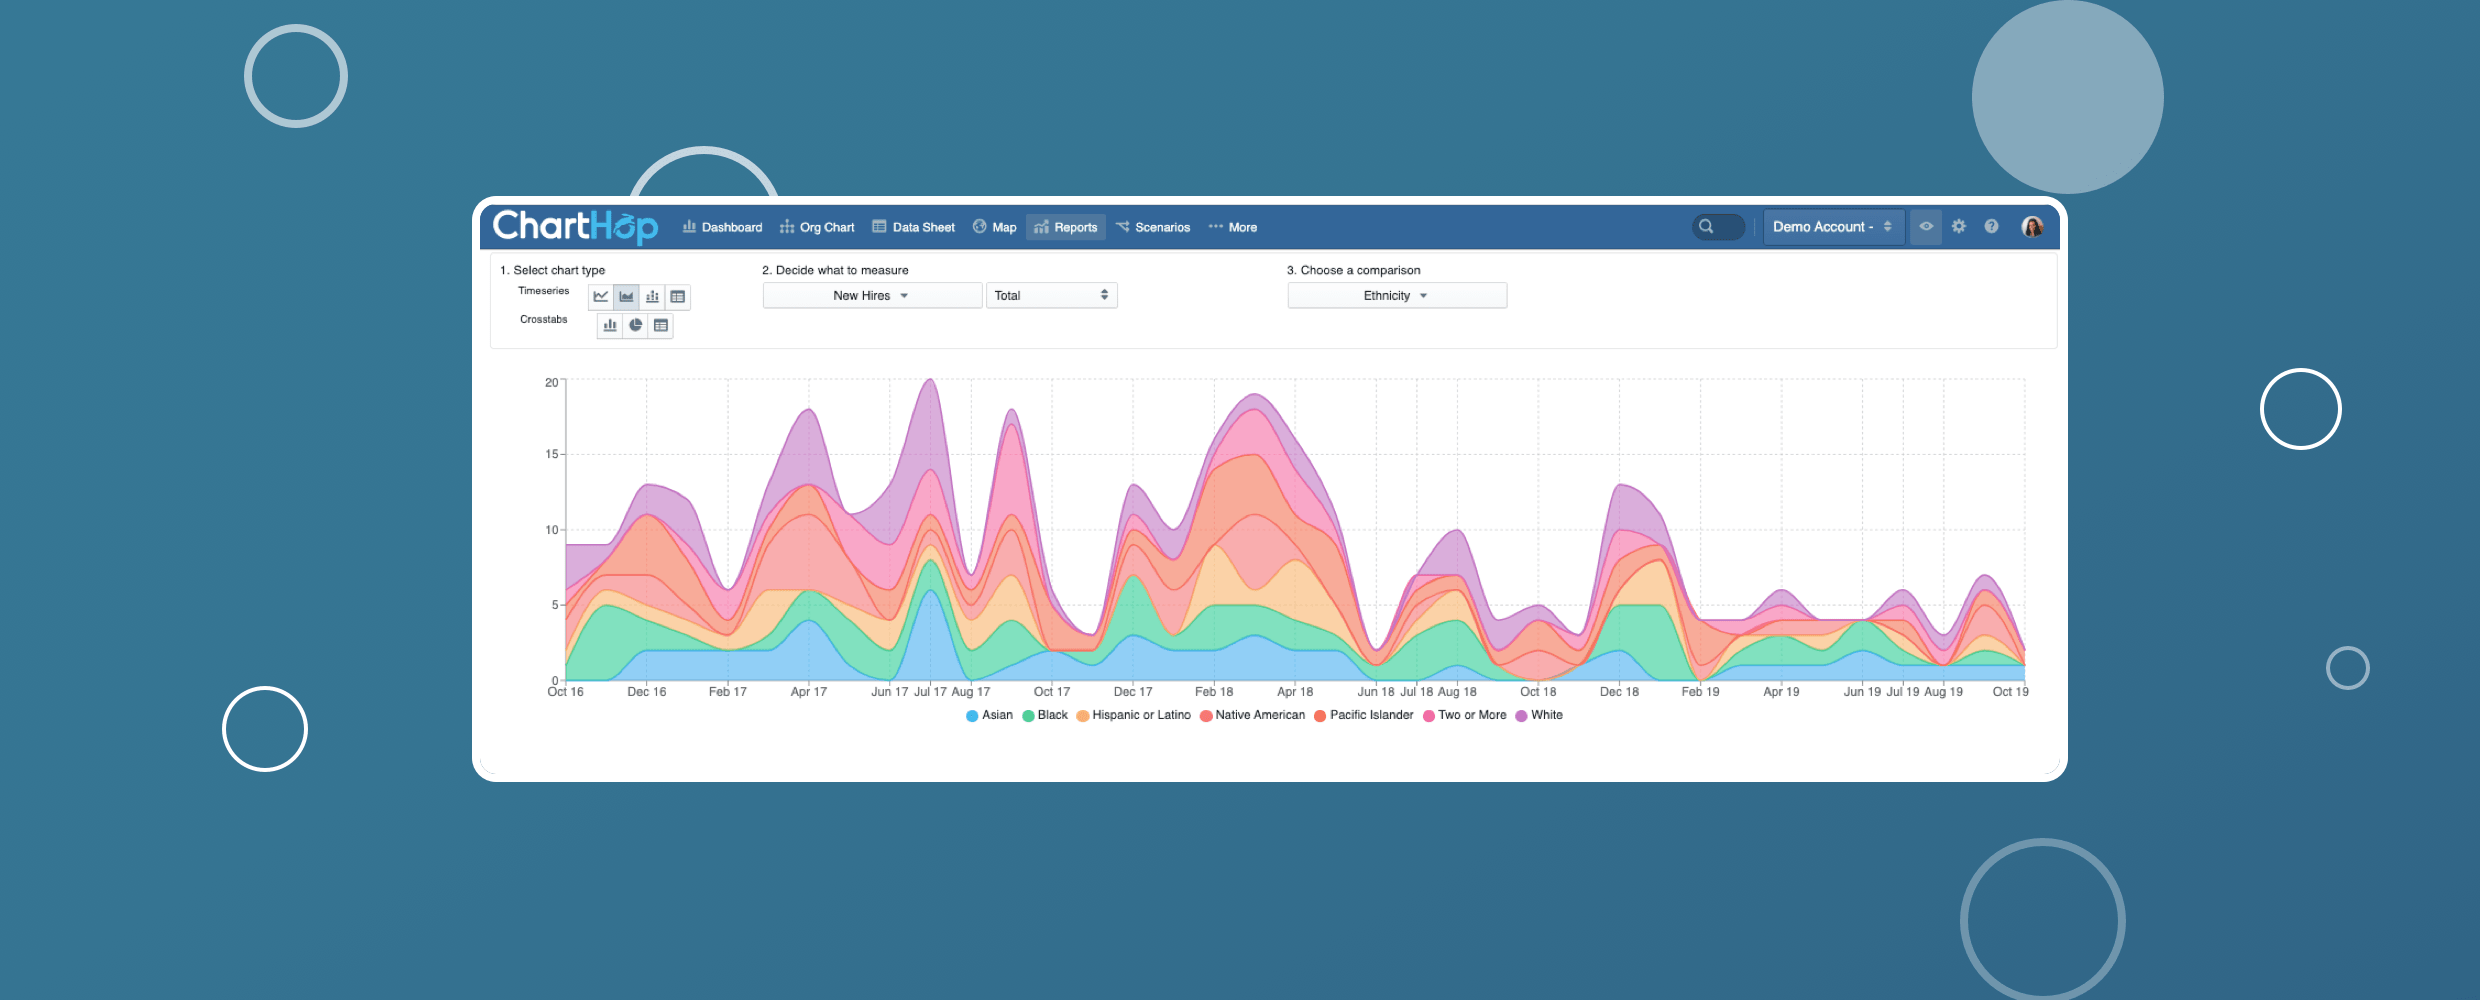Toggle the Hispanic or Latino legend series
This screenshot has height=1000, width=2480.
coord(1133,716)
